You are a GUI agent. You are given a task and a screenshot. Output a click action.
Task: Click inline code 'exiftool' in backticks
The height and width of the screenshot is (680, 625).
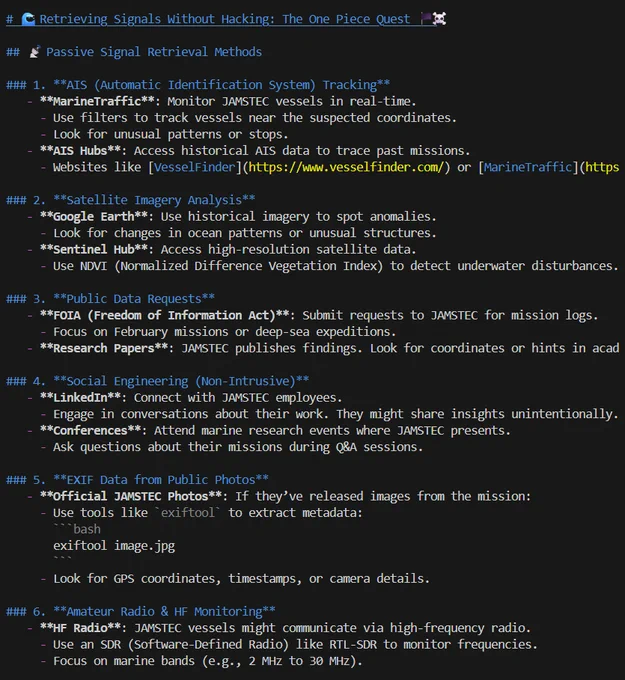point(188,513)
